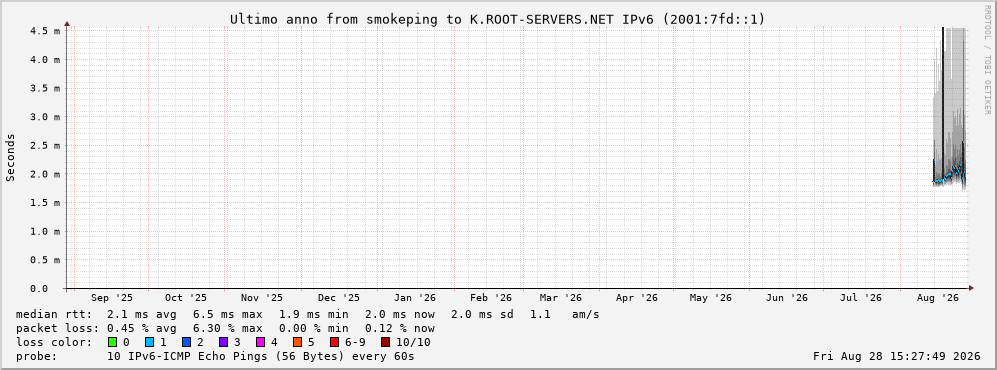The height and width of the screenshot is (370, 997).
Task: Click the magenta loss color 4 swatch
Action: pyautogui.click(x=261, y=342)
